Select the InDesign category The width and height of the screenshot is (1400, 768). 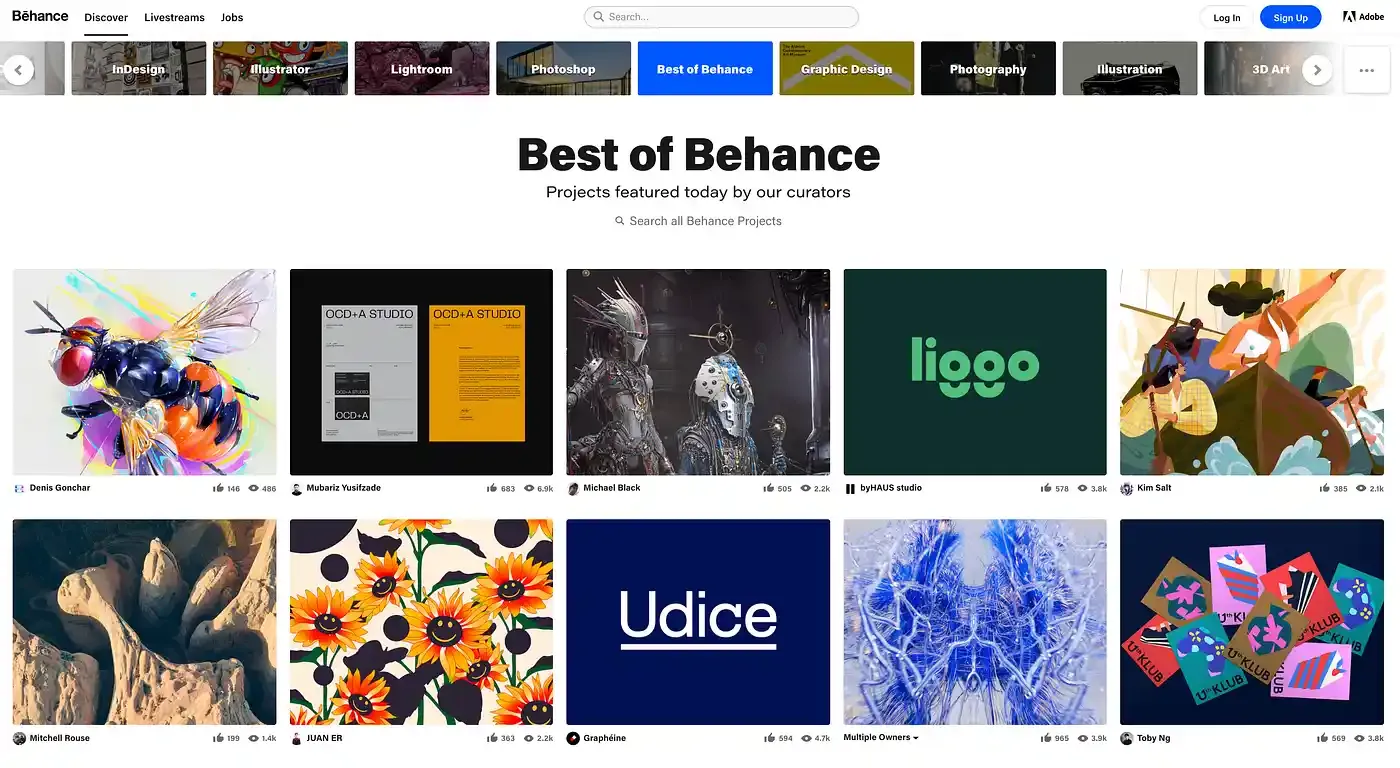(x=139, y=68)
